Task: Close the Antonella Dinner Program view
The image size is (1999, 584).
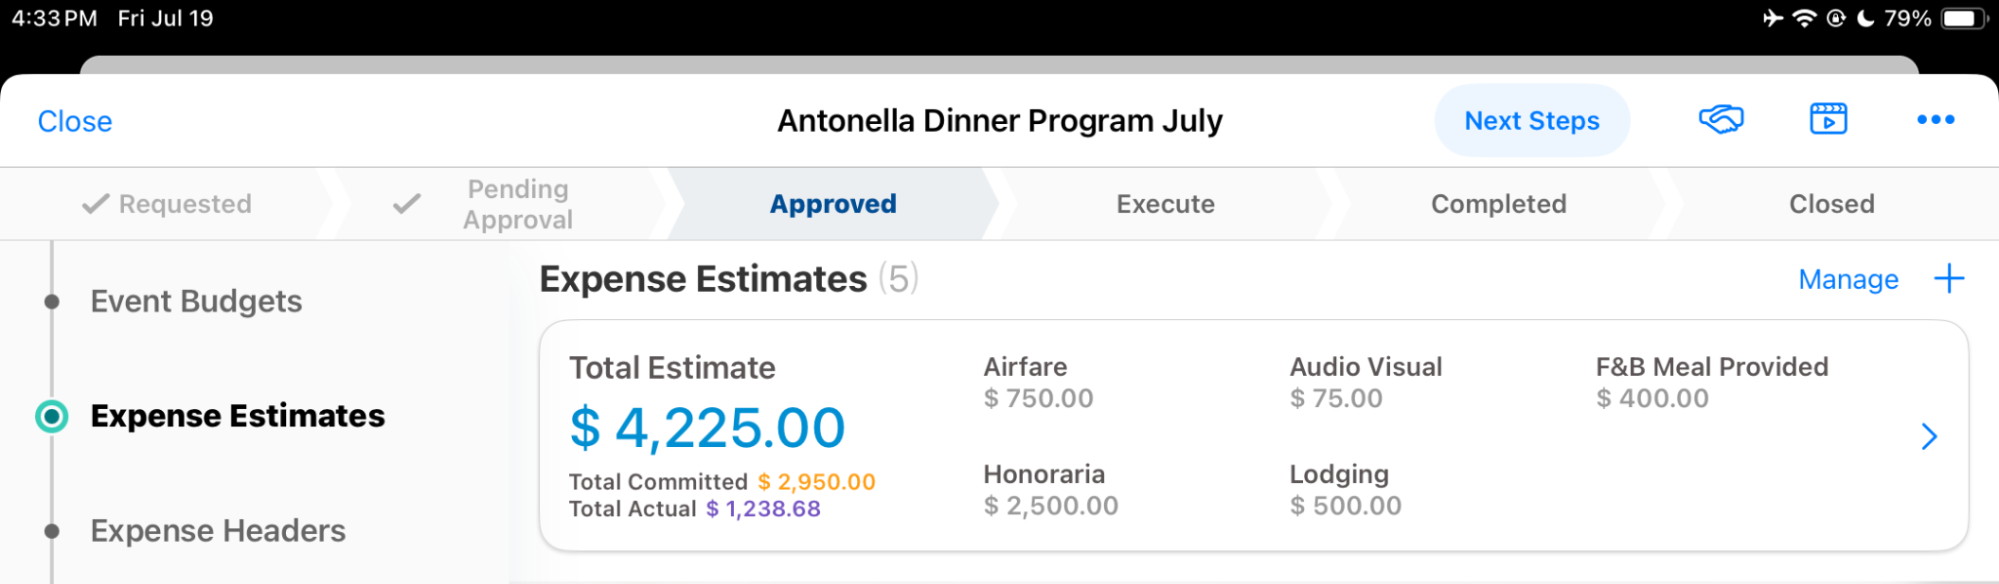Action: 75,122
